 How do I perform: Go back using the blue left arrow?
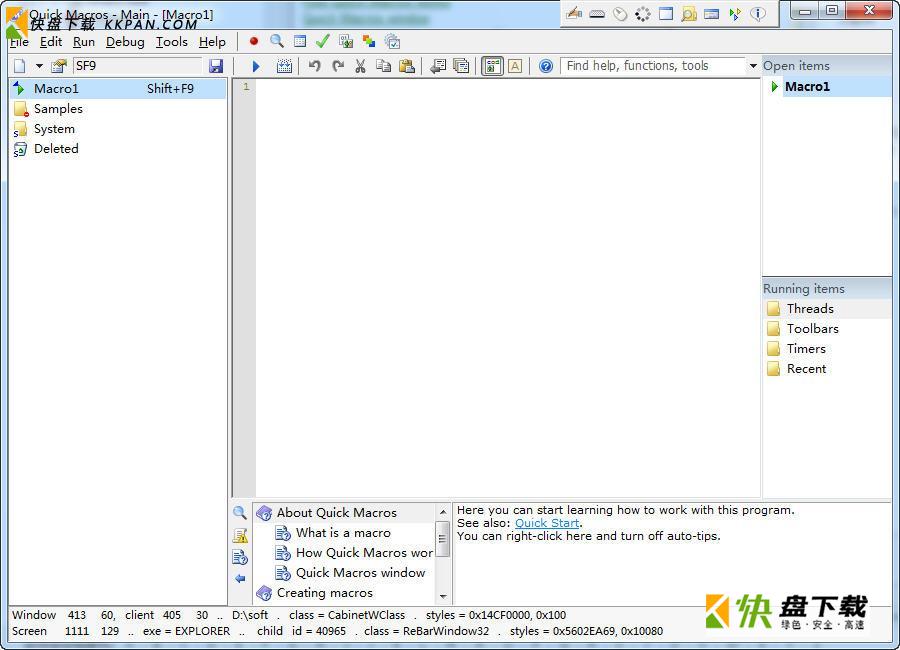240,578
